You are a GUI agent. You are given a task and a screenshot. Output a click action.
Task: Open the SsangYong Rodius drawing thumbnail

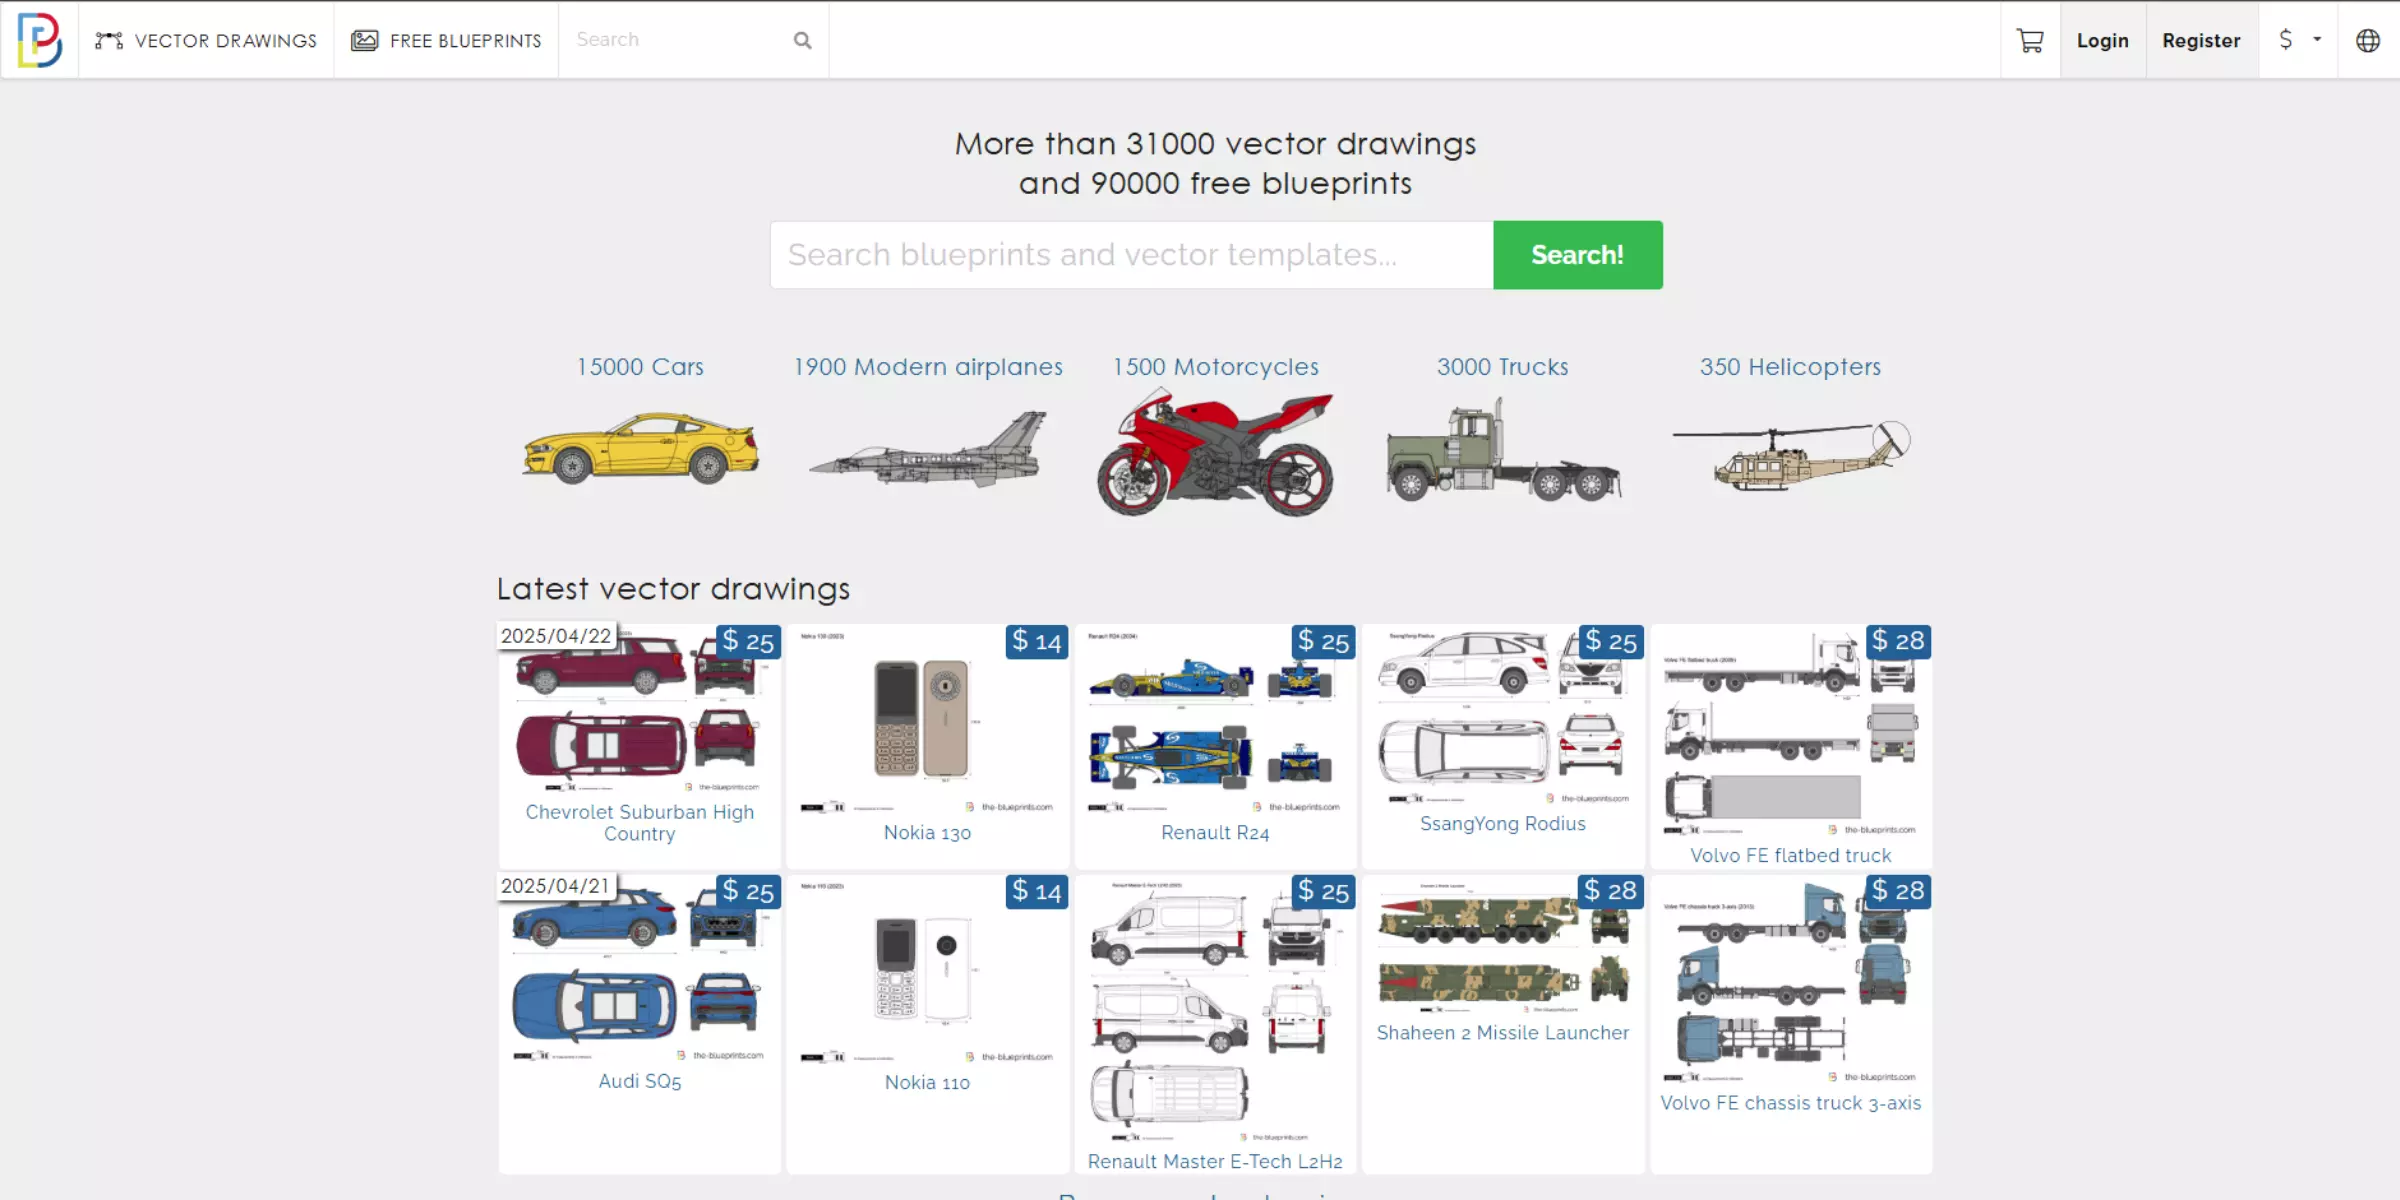point(1503,716)
